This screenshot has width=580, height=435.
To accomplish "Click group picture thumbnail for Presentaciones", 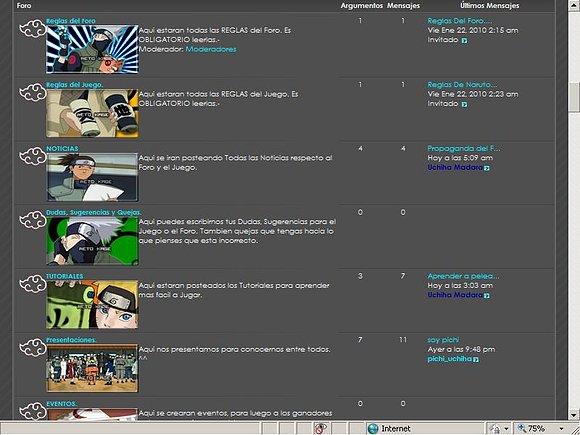I will (x=92, y=368).
